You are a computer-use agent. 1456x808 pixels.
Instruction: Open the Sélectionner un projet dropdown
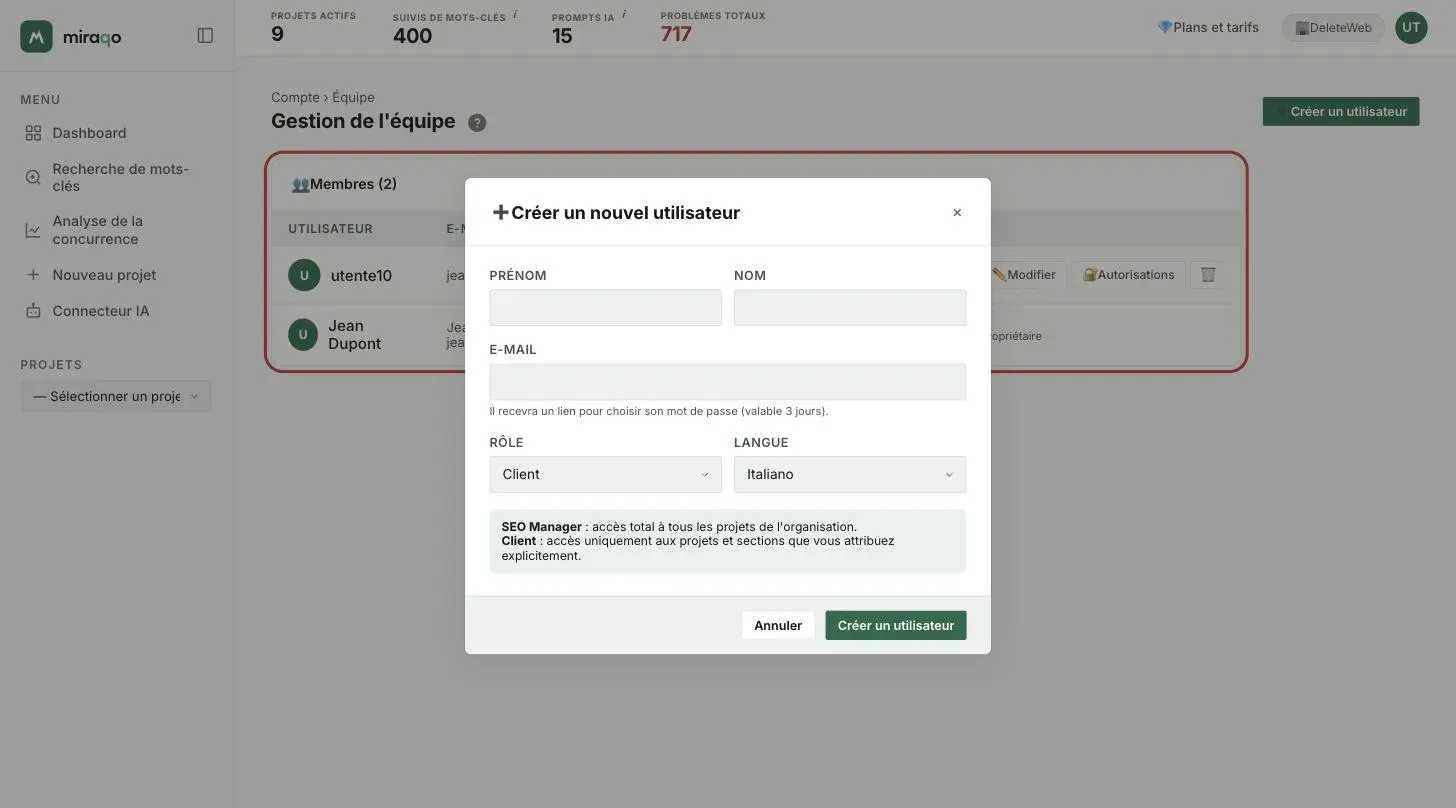pyautogui.click(x=116, y=396)
